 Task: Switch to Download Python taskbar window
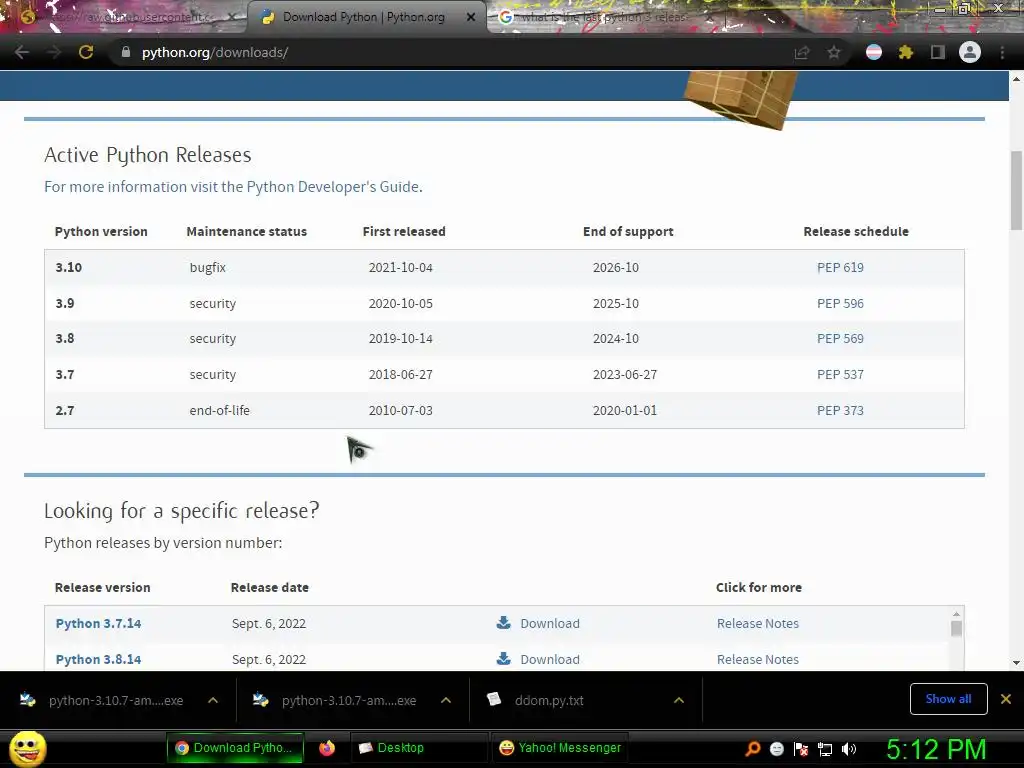(235, 748)
